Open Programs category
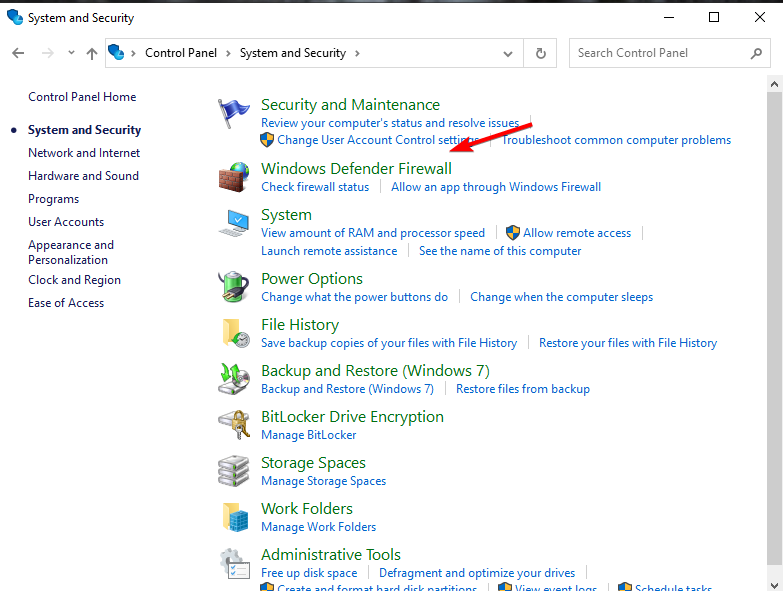 click(53, 199)
